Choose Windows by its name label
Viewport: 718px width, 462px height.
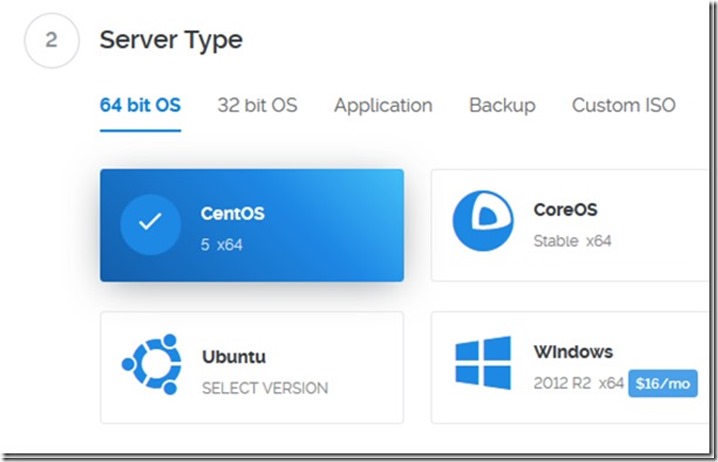(573, 352)
